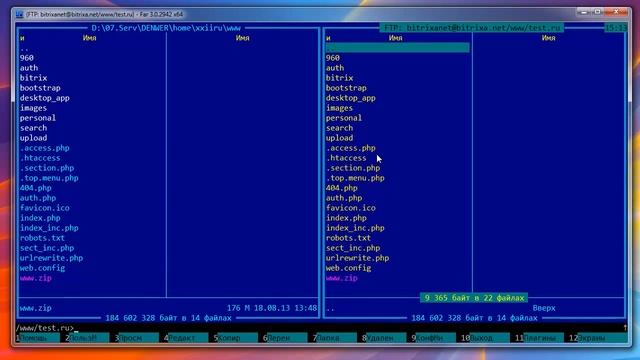The height and width of the screenshot is (360, 640).
Task: Select .section.php in the right FTP panel
Action: tap(353, 168)
